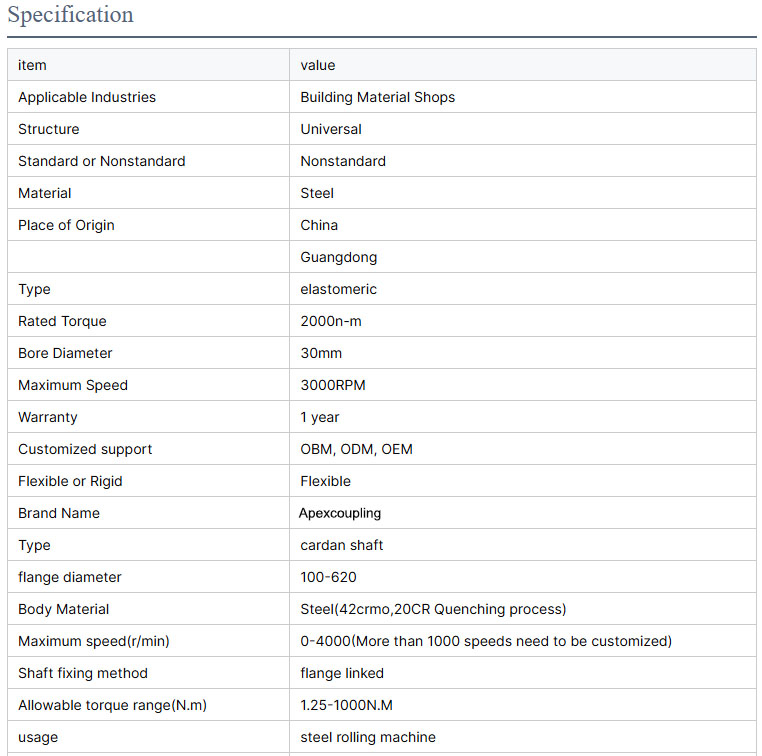Image resolution: width=762 pixels, height=756 pixels.
Task: Click the flange diameter label
Action: pos(70,577)
